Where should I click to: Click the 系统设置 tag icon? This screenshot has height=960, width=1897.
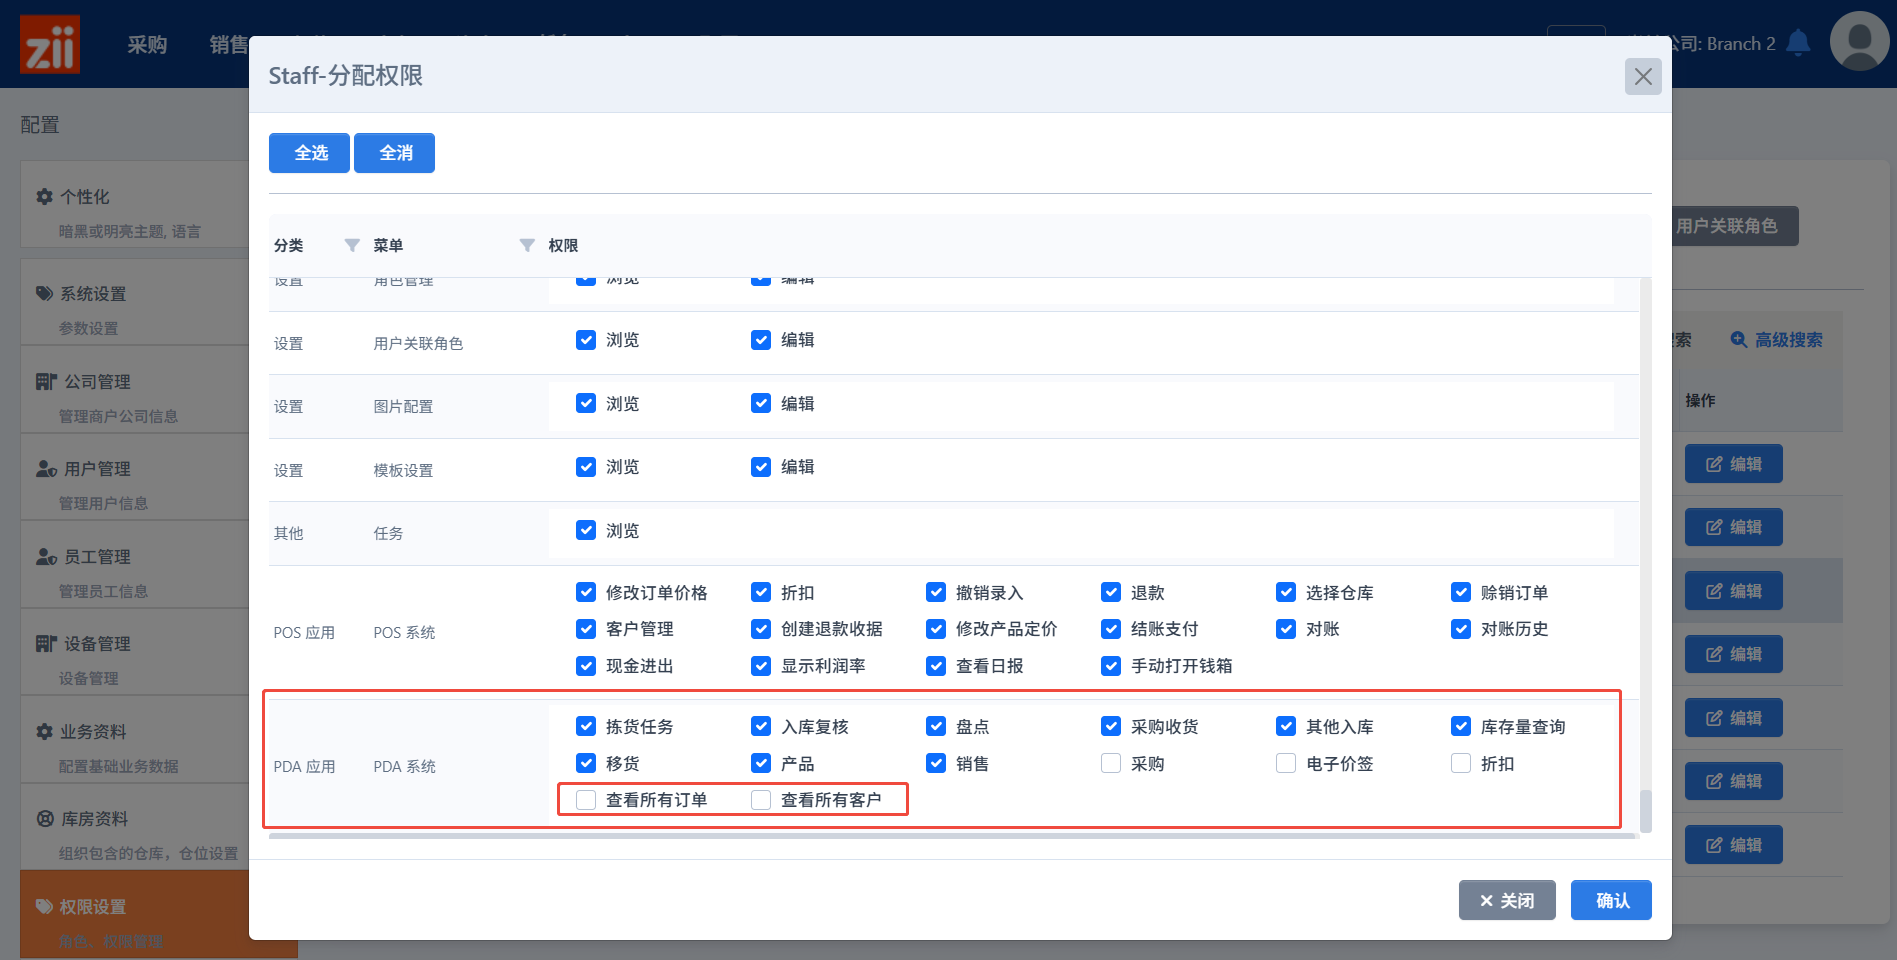point(45,294)
